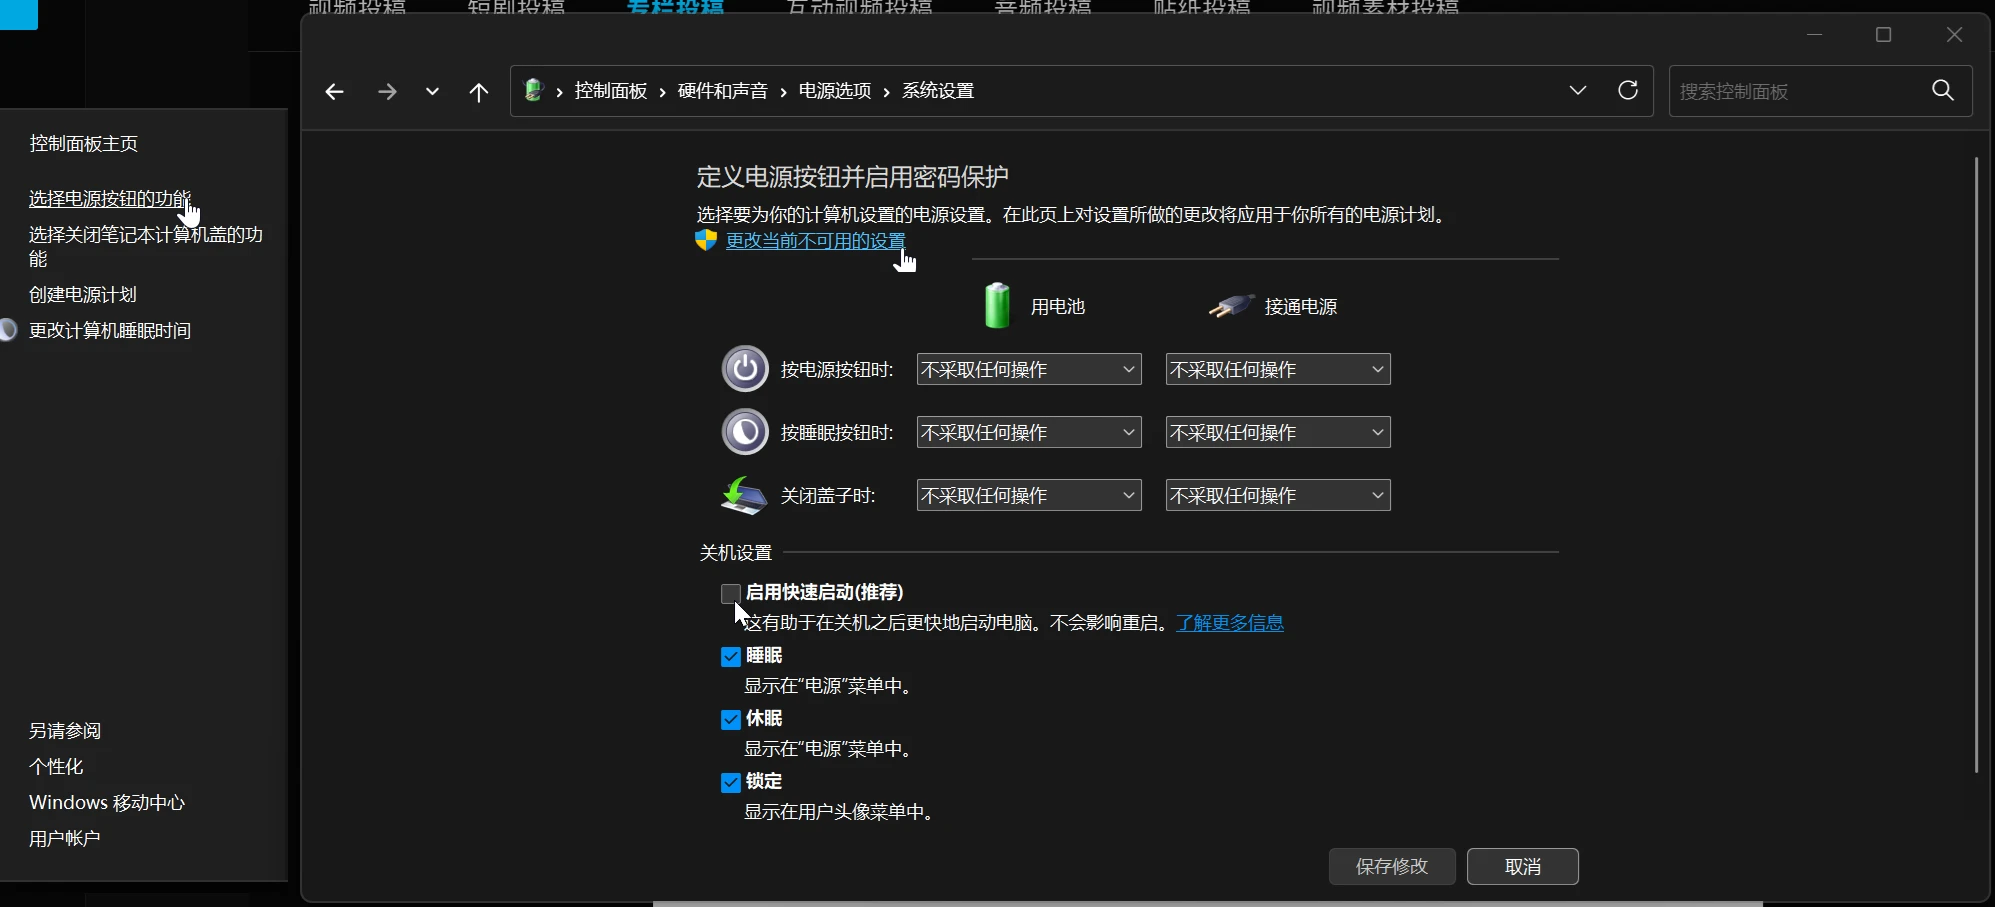This screenshot has height=907, width=1995.
Task: Uncheck the 睡眠 checkbox
Action: [x=729, y=656]
